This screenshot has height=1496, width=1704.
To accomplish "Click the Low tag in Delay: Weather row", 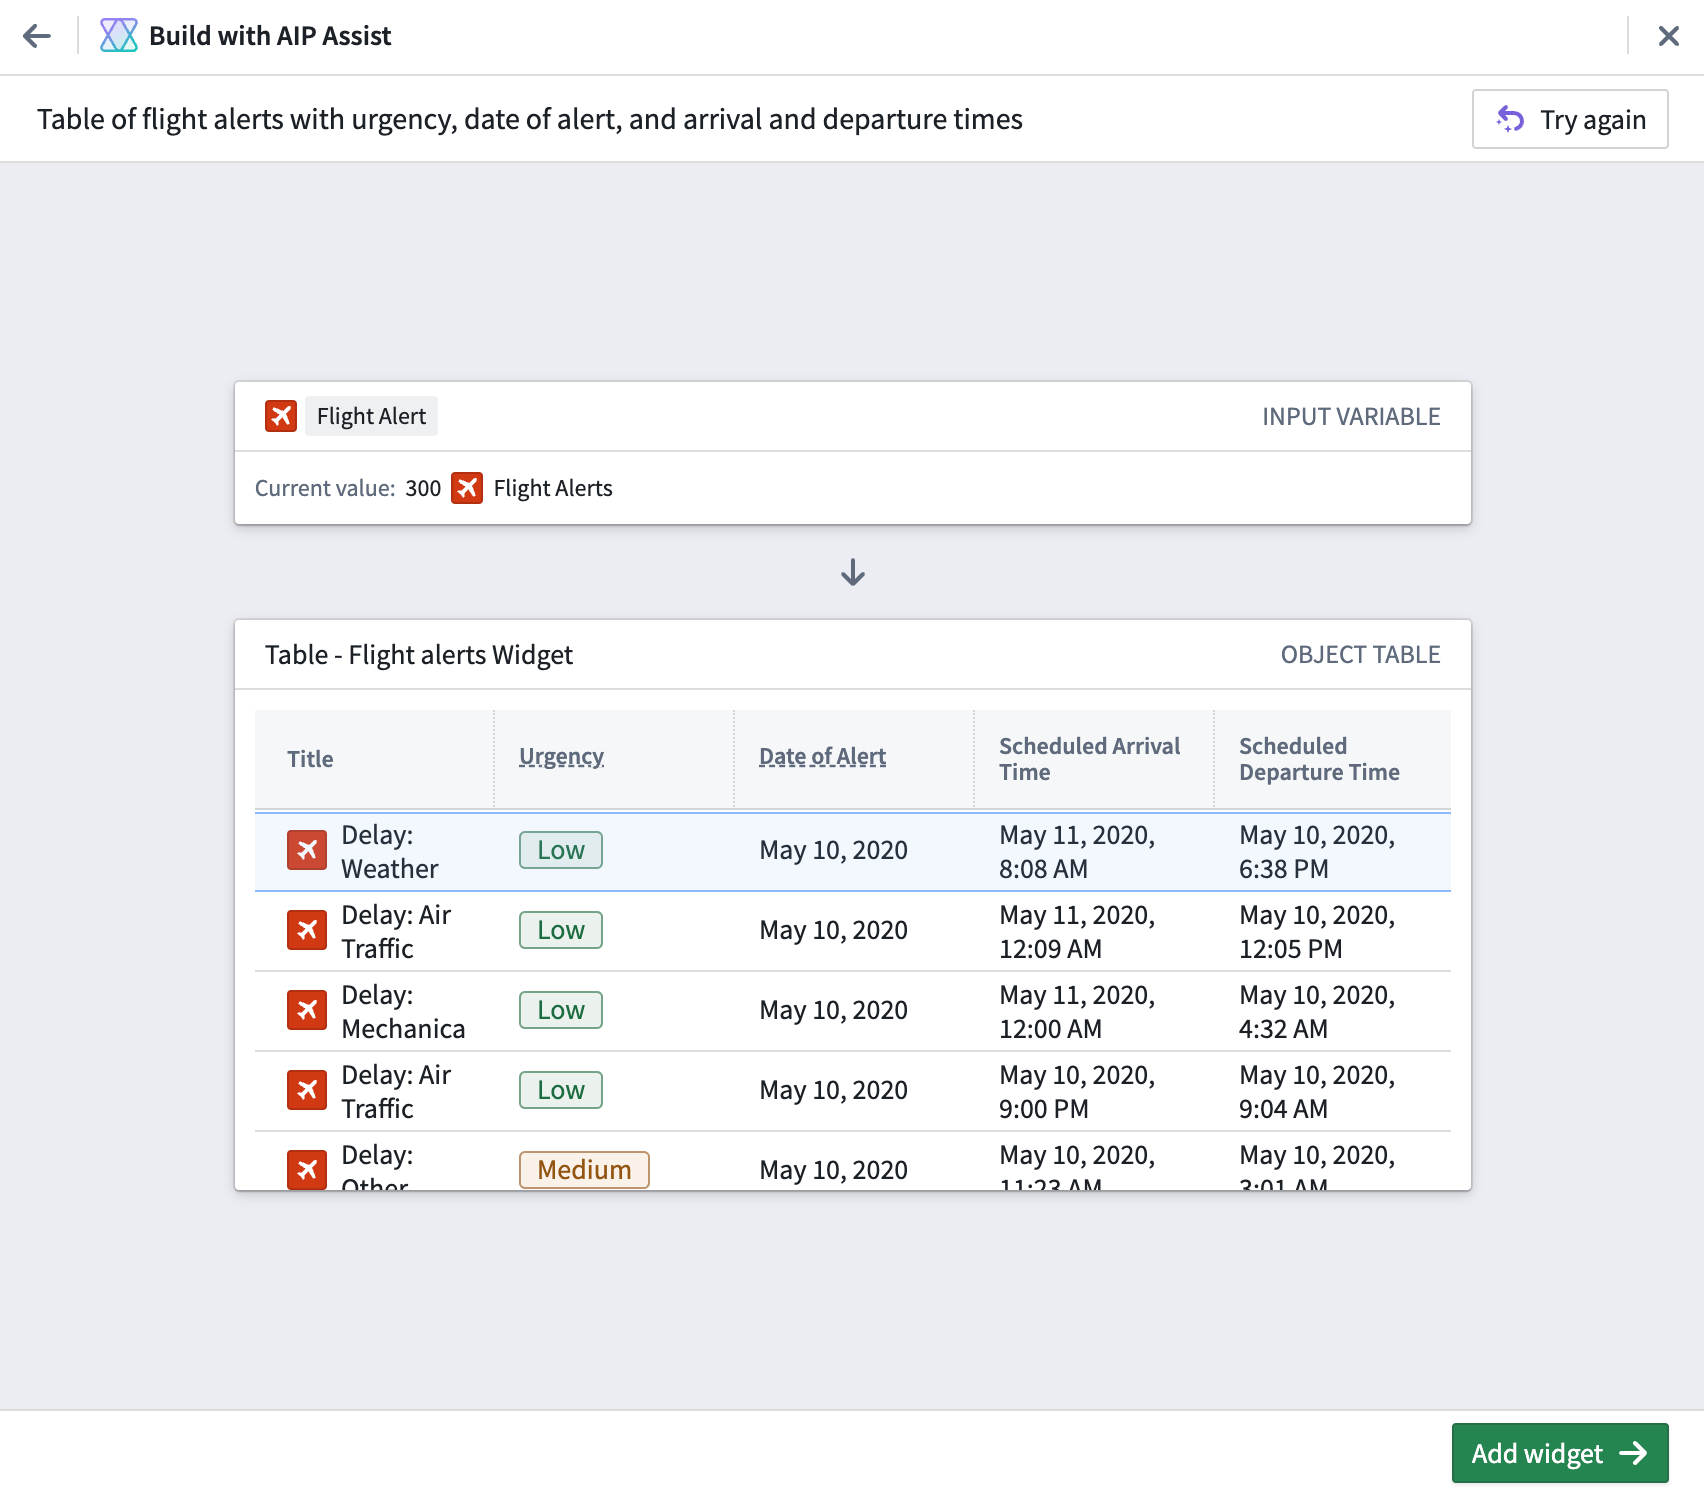I will [561, 850].
